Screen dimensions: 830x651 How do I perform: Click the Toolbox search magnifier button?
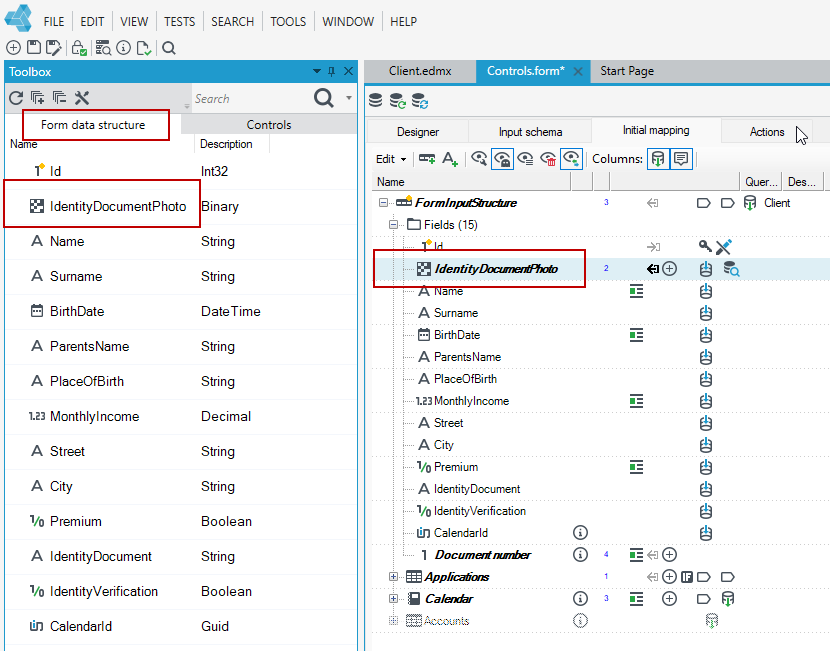[323, 98]
